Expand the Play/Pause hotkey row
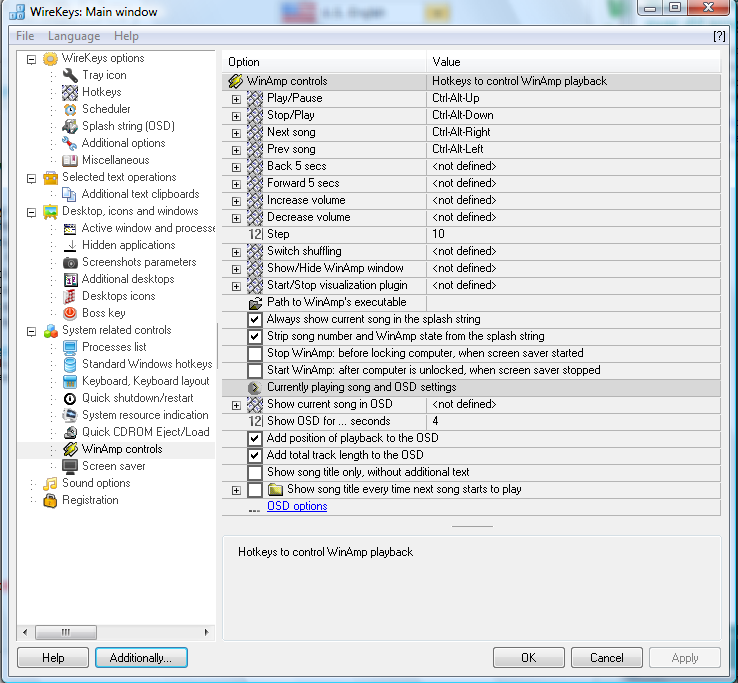Viewport: 738px width, 683px height. point(236,99)
